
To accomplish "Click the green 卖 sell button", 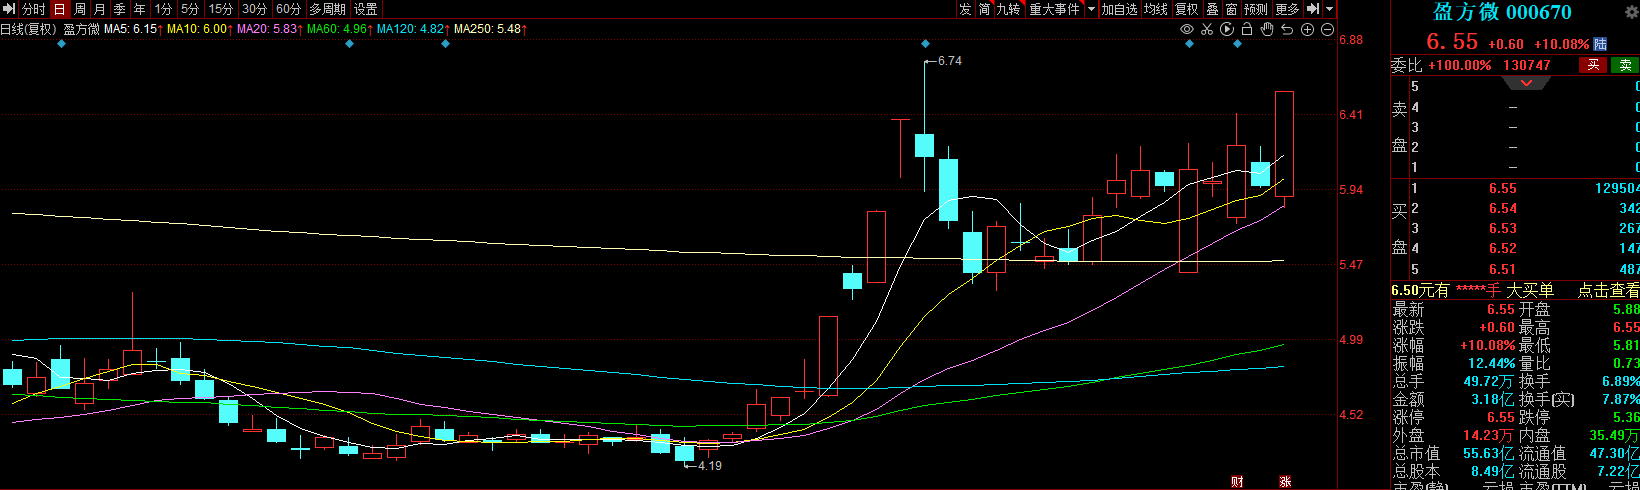I will point(1626,65).
